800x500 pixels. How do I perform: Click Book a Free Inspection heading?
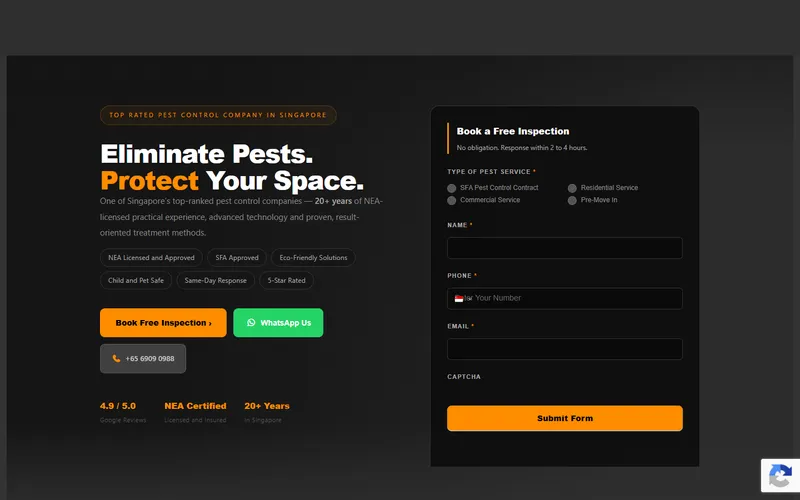pos(513,131)
